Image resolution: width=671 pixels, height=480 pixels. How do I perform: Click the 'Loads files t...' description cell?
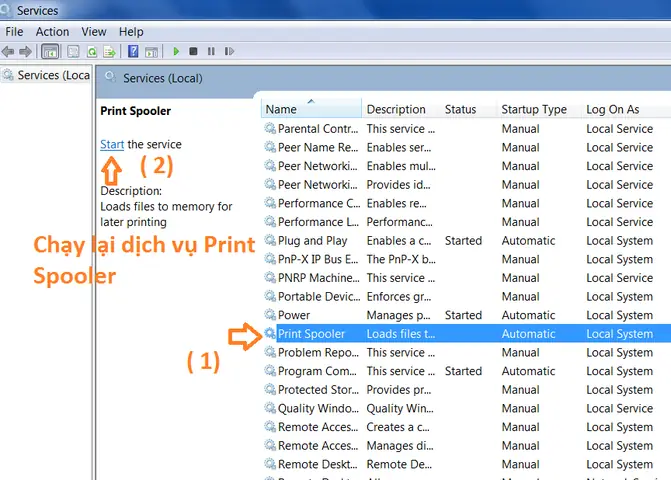(x=401, y=334)
